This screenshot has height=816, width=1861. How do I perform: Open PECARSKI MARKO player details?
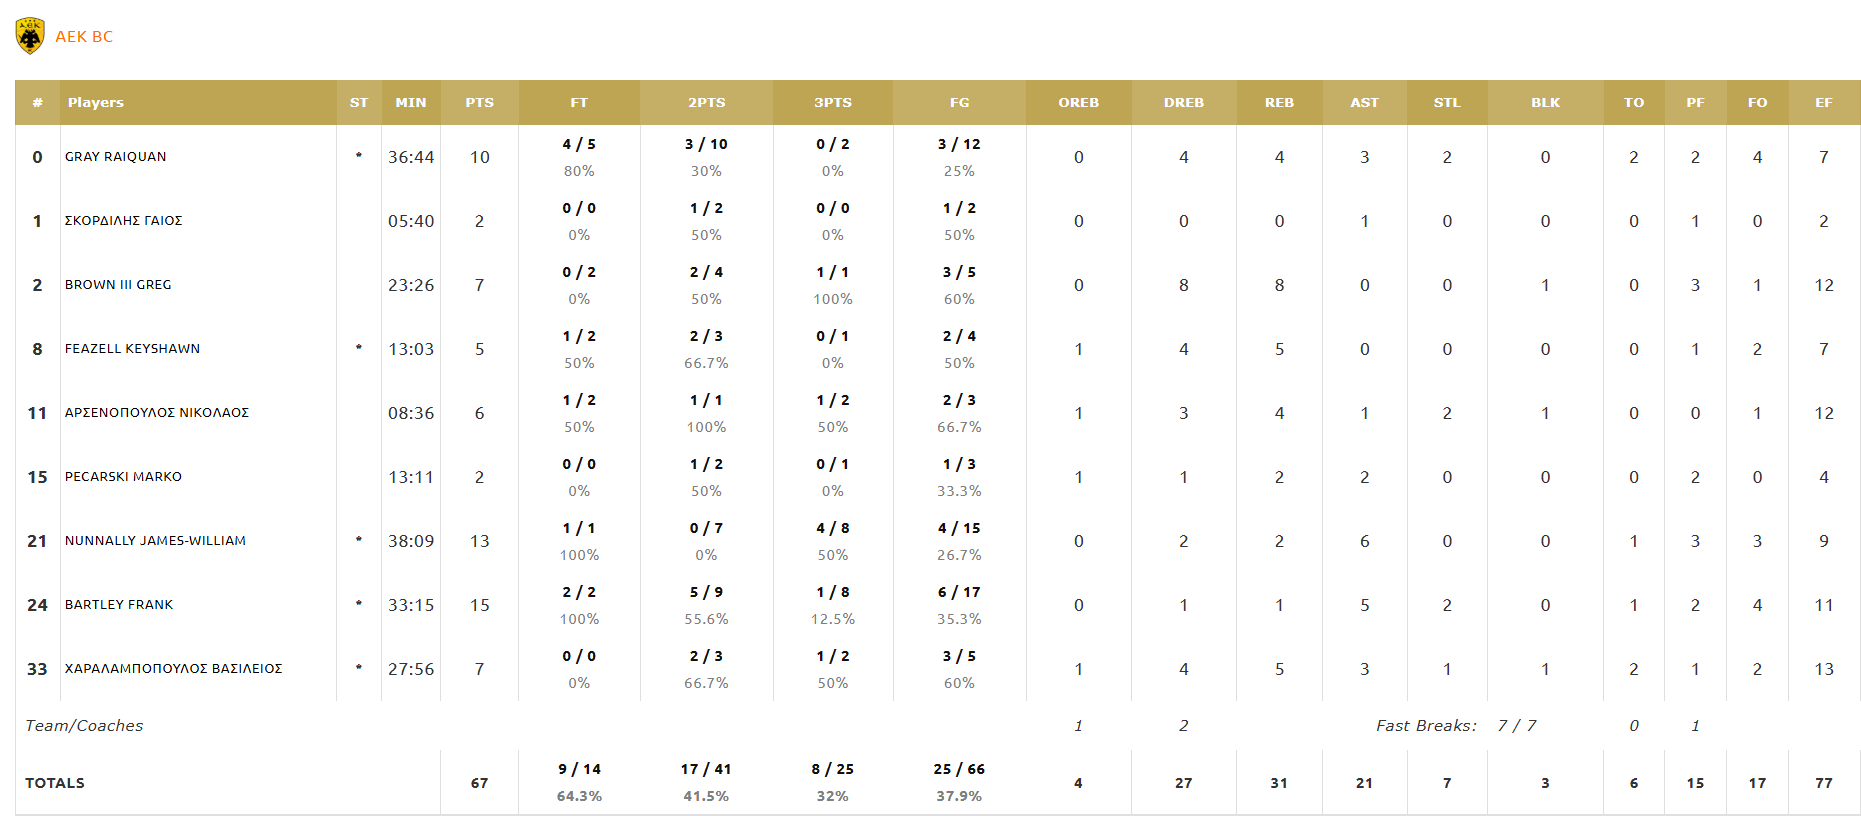(x=123, y=477)
